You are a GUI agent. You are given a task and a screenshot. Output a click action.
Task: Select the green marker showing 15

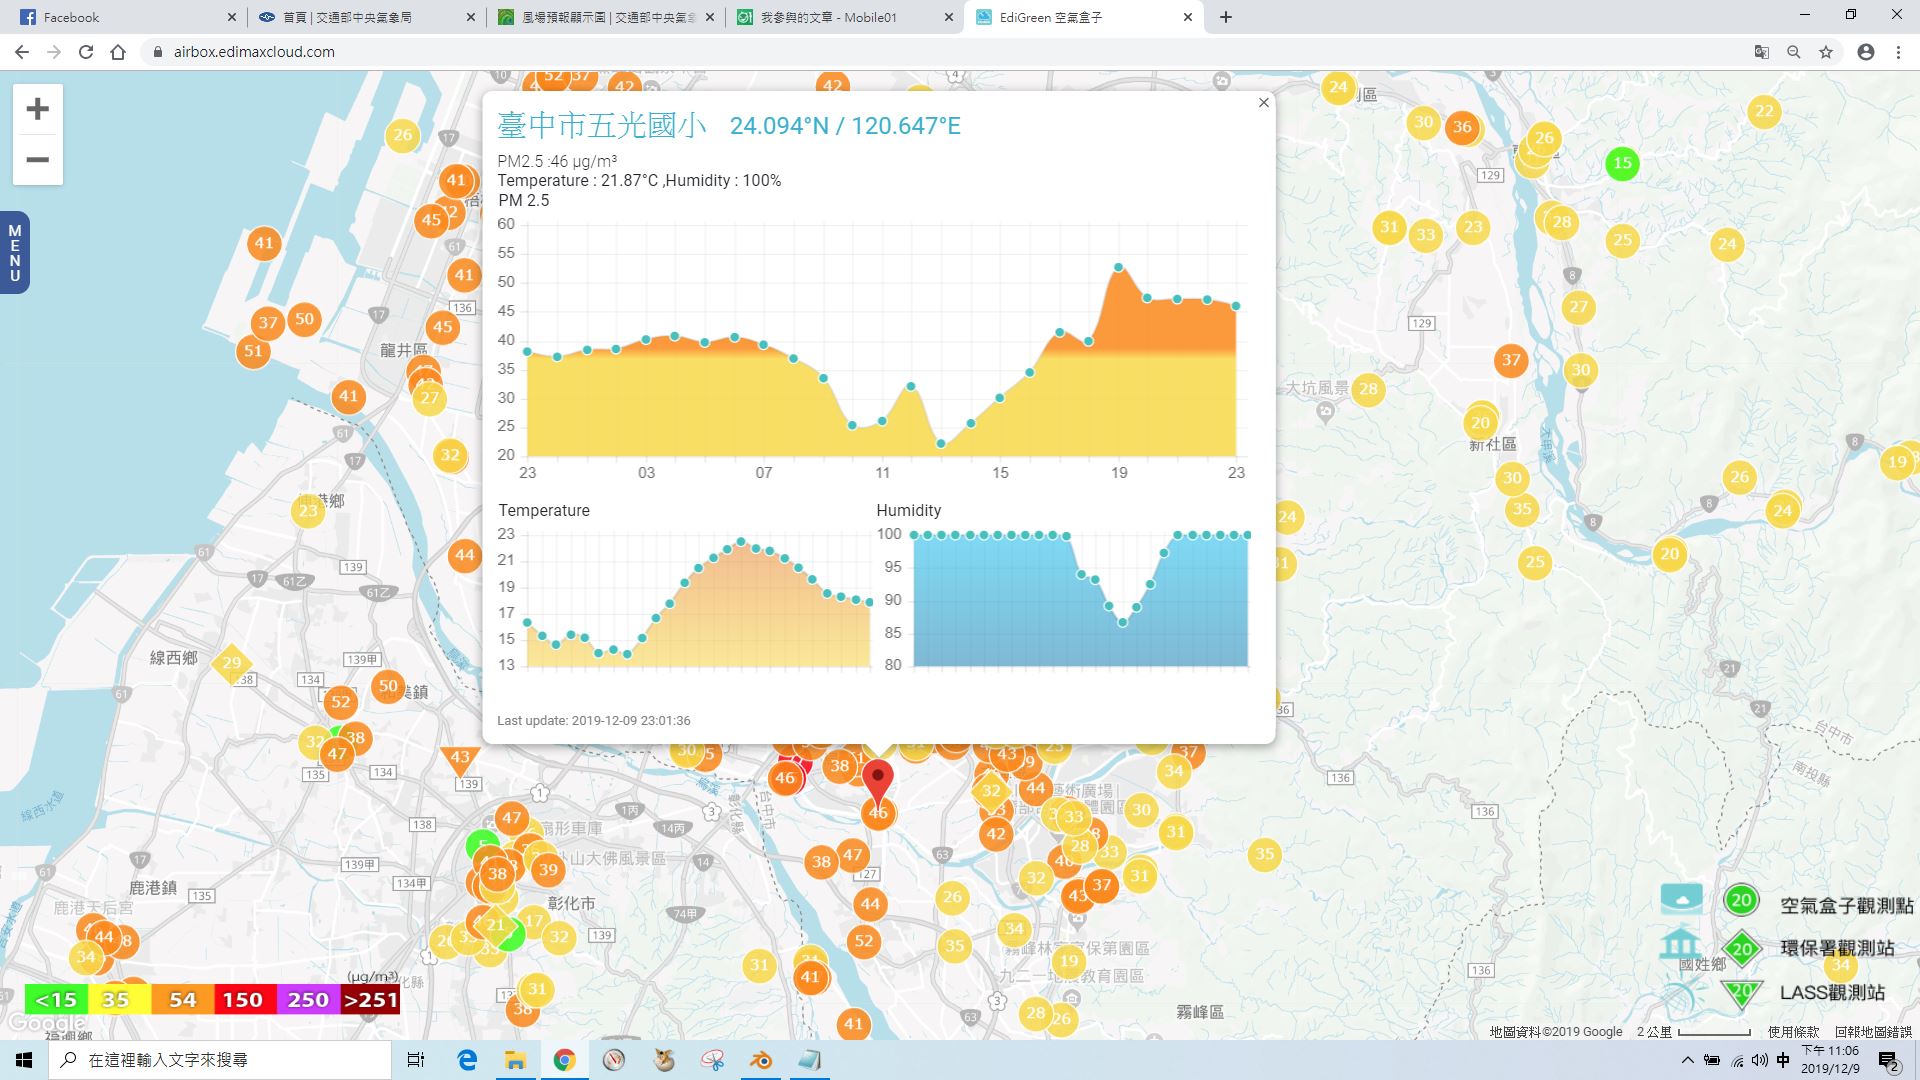1622,163
